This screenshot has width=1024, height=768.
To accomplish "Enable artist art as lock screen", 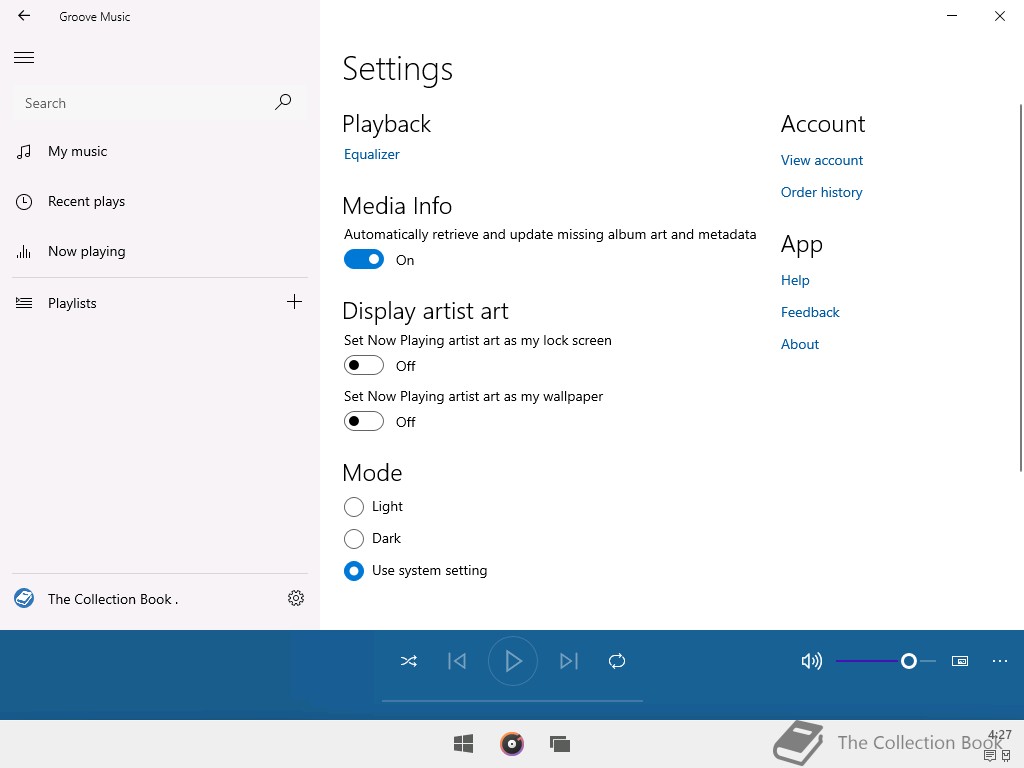I will point(364,366).
